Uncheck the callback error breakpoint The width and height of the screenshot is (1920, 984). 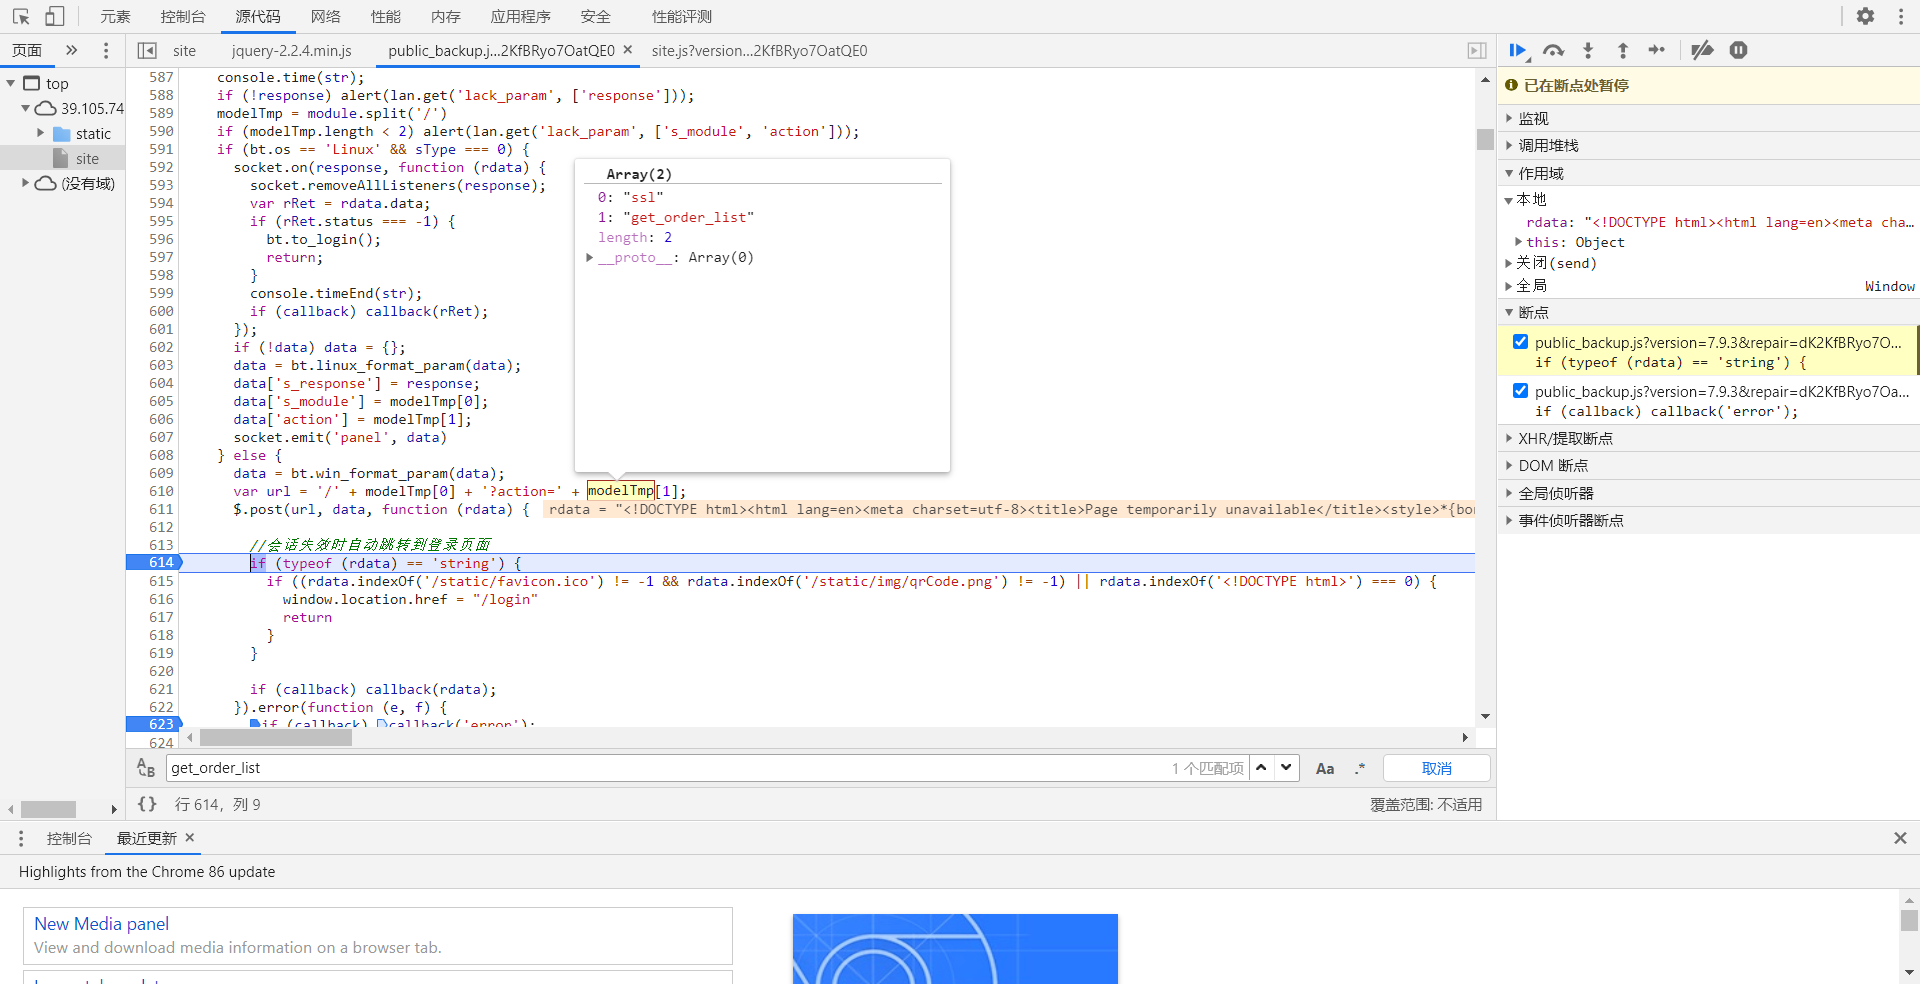tap(1521, 391)
